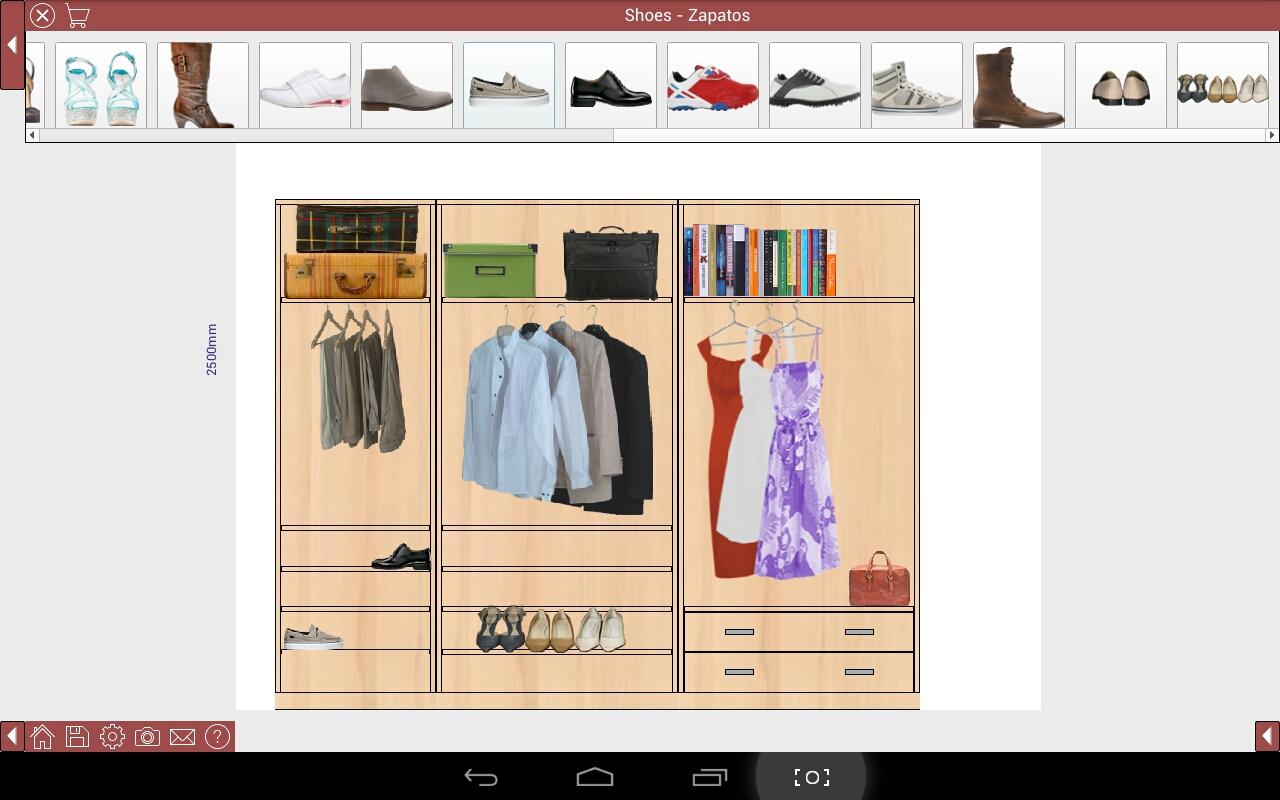Send the design via the envelope icon
1280x800 pixels.
click(x=182, y=737)
